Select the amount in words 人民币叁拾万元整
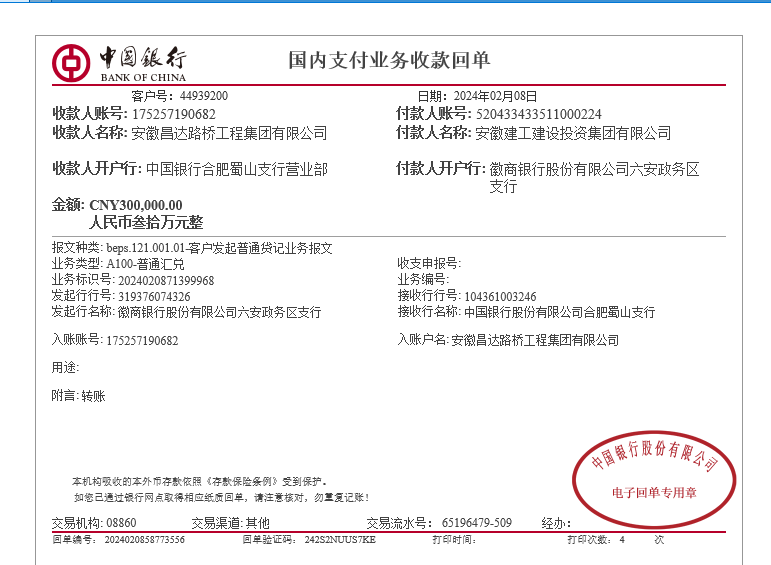The width and height of the screenshot is (771, 565). [x=146, y=223]
